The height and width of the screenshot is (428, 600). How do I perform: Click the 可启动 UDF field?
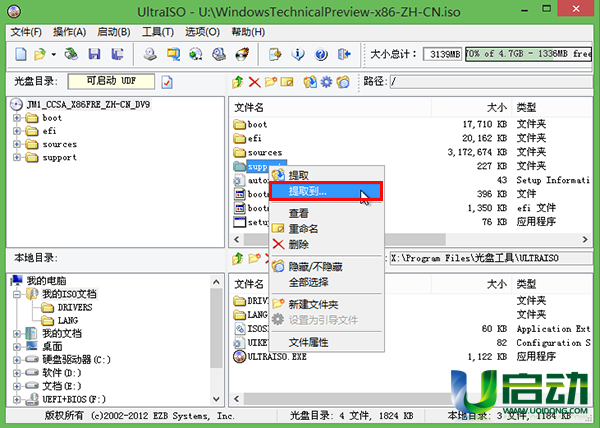111,81
